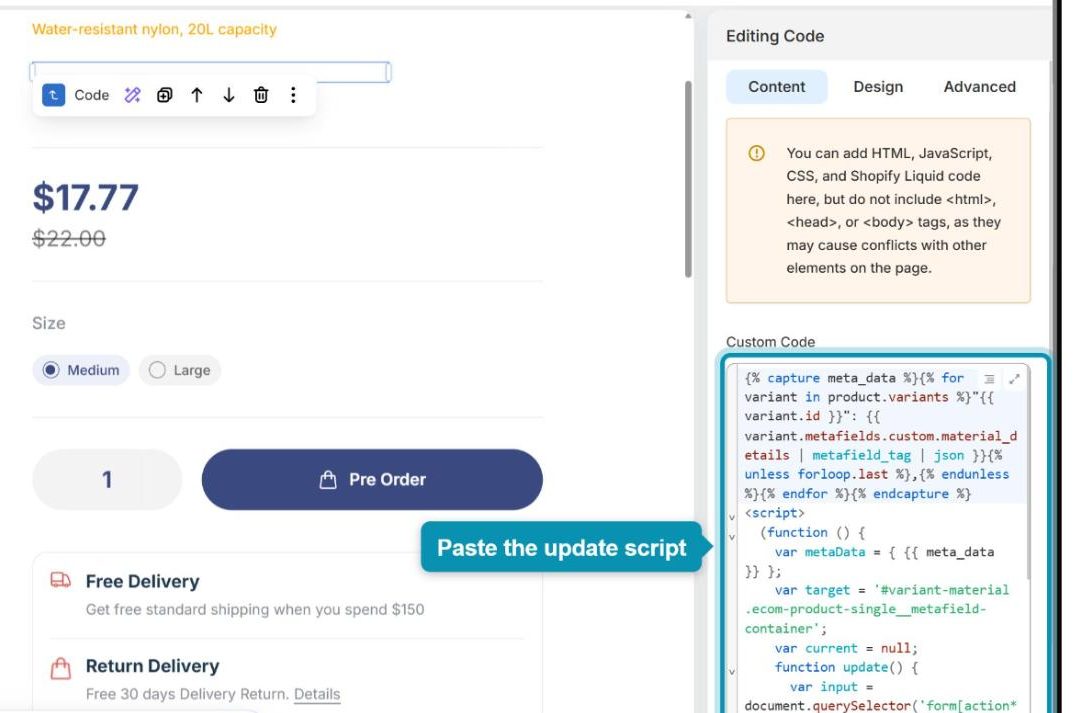
Task: Click the Size option label
Action: (48, 323)
